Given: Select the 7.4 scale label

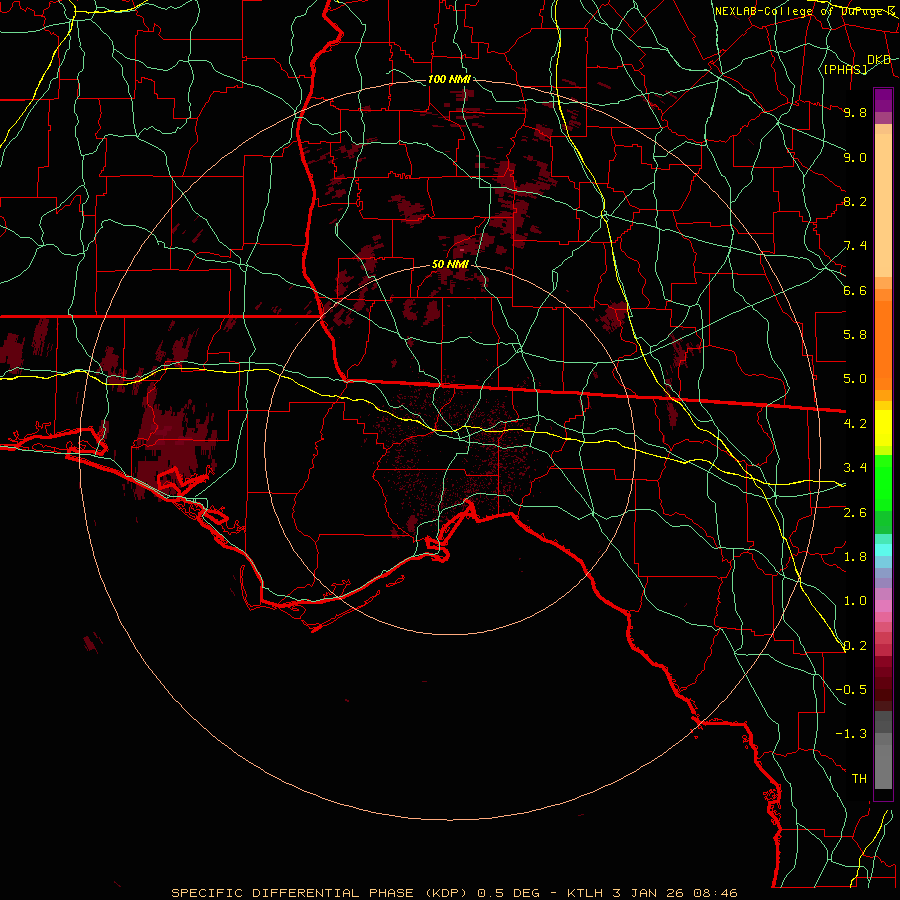Looking at the screenshot, I should coord(855,246).
